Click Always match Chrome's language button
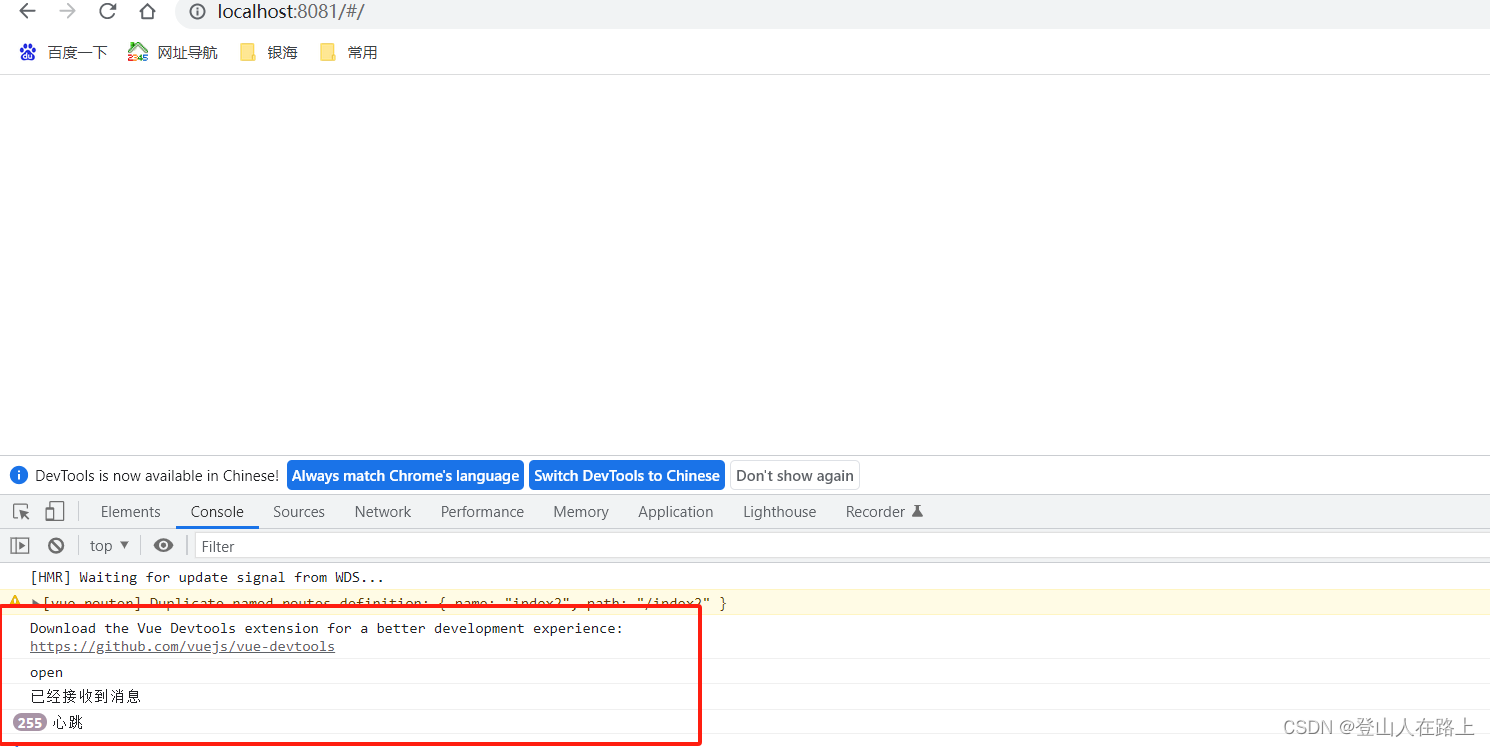 [x=405, y=475]
